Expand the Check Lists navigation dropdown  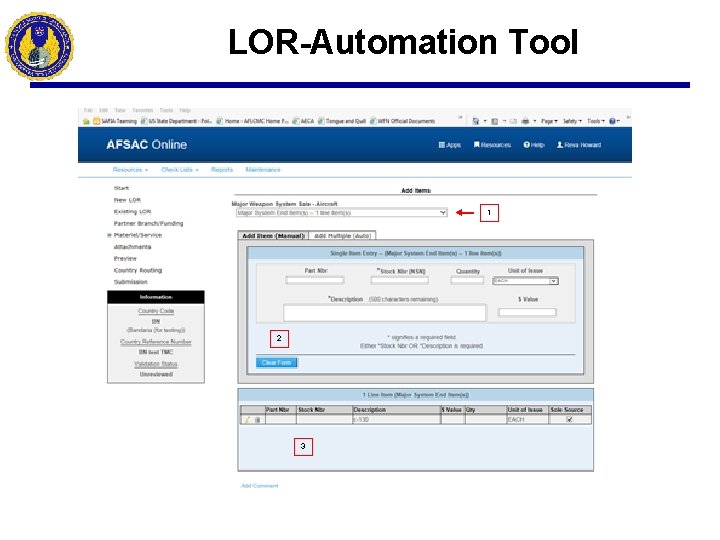click(180, 170)
